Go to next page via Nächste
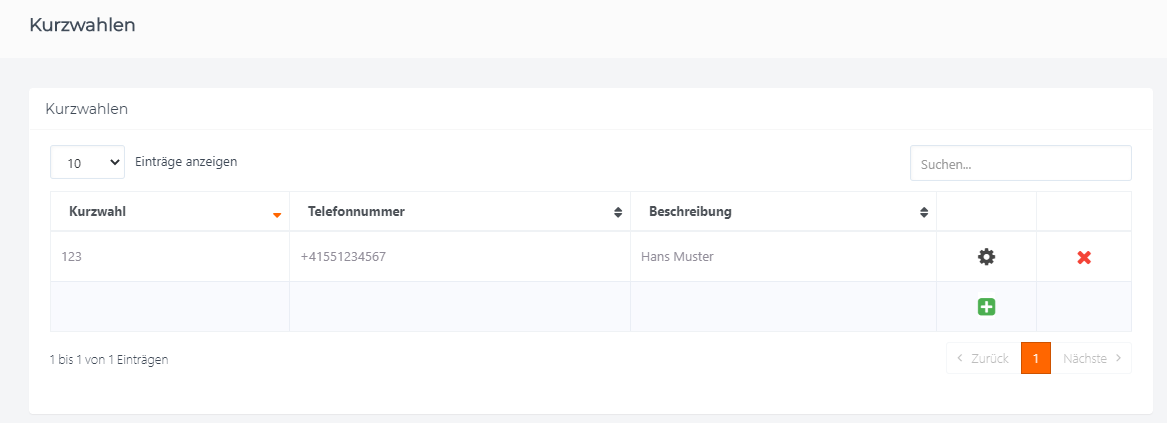This screenshot has height=423, width=1167. [1091, 358]
